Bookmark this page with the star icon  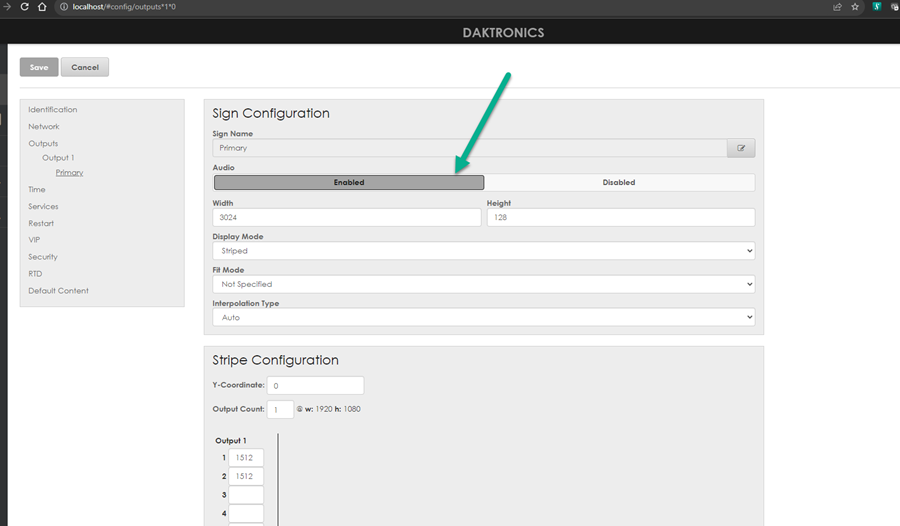pos(855,7)
